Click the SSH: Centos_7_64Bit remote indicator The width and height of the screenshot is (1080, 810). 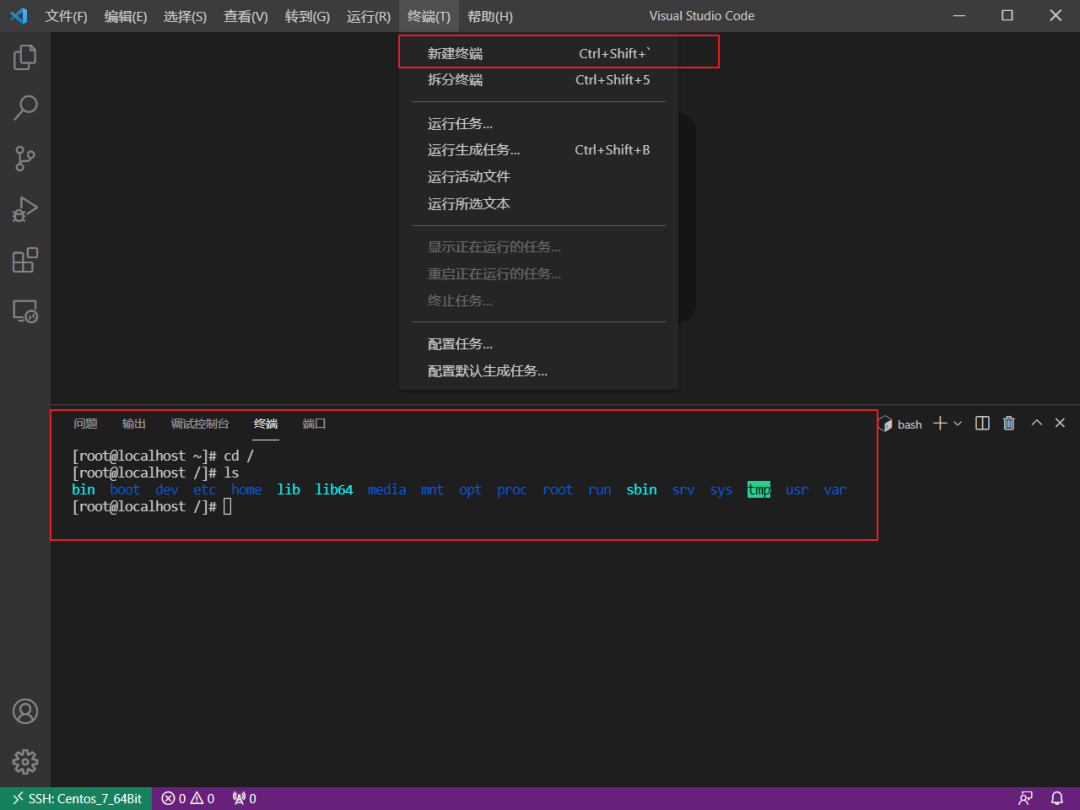(76, 798)
